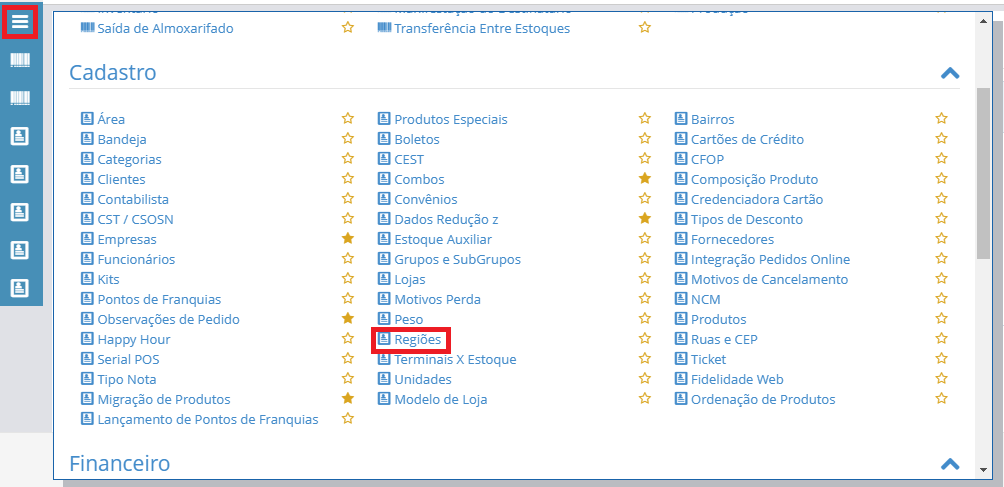Image resolution: width=1004 pixels, height=487 pixels.
Task: Favorite Ordenação de Produtos with its star
Action: click(x=941, y=398)
